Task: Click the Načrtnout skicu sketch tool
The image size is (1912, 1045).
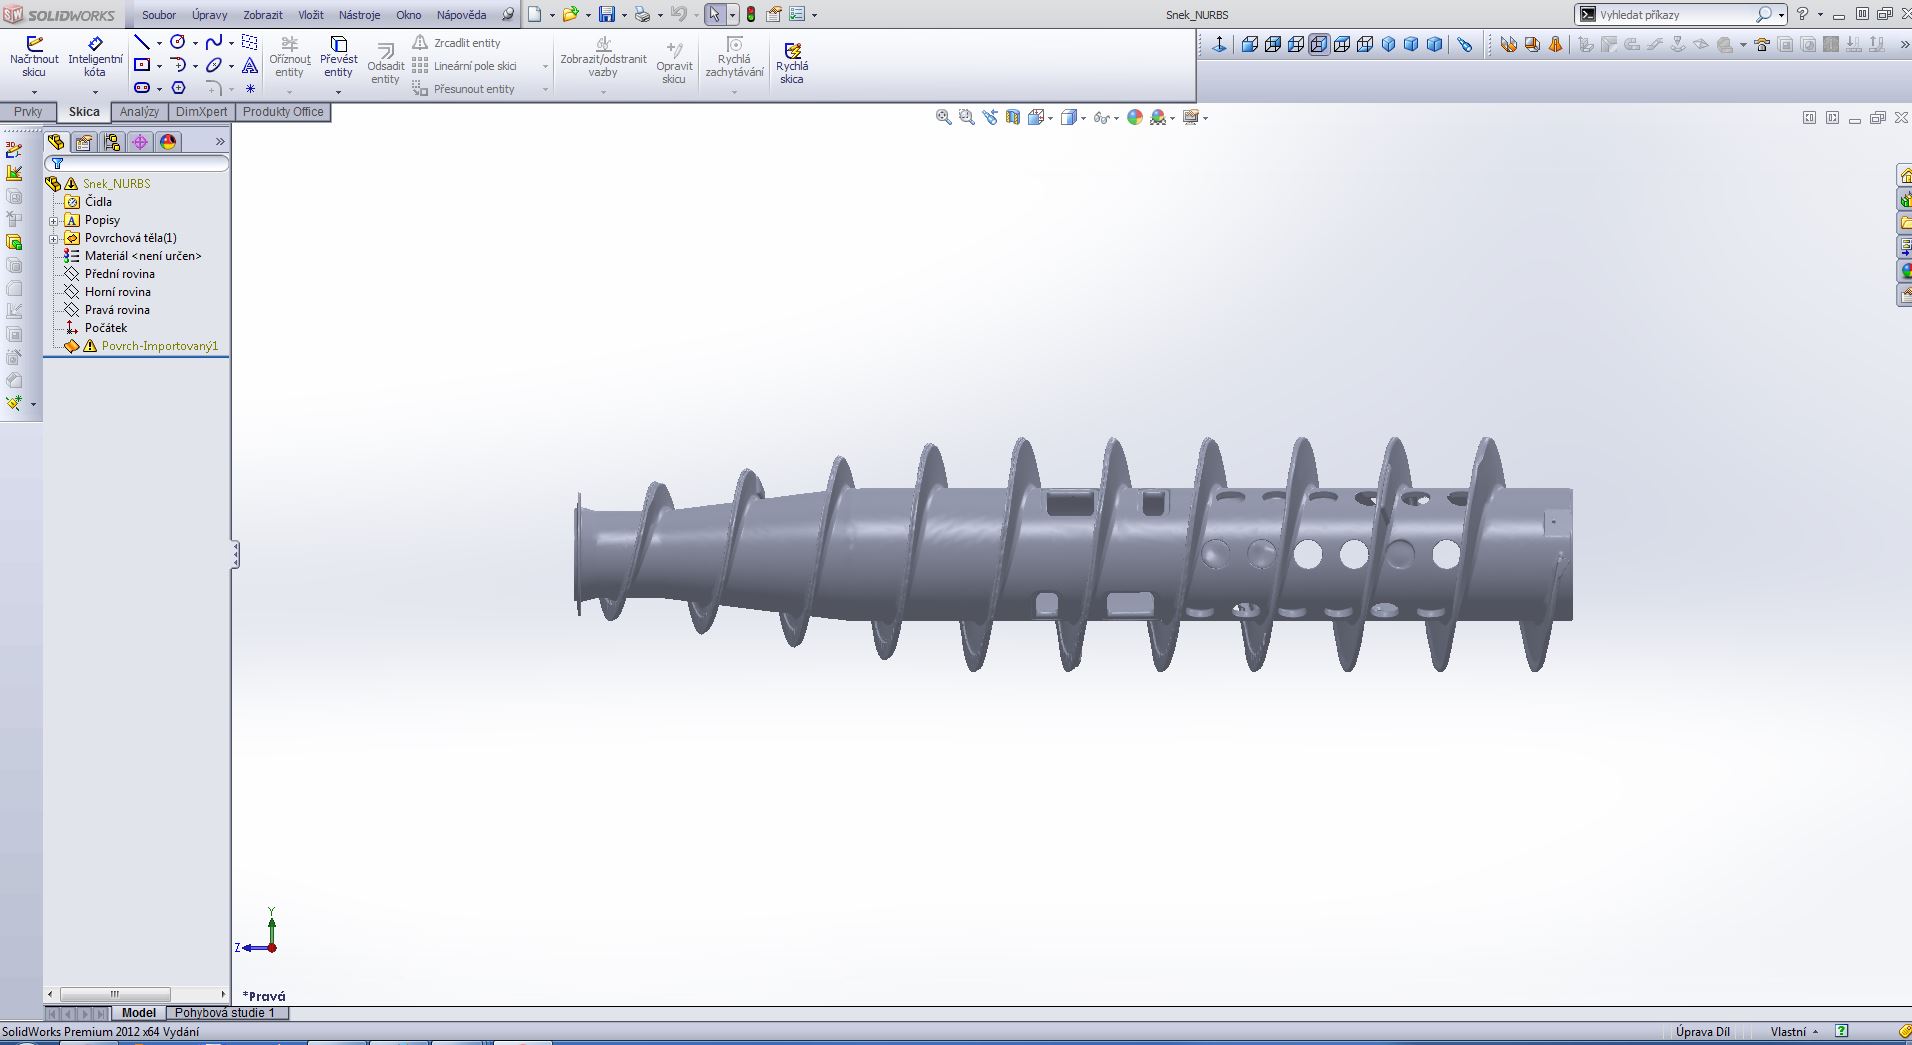Action: click(34, 57)
